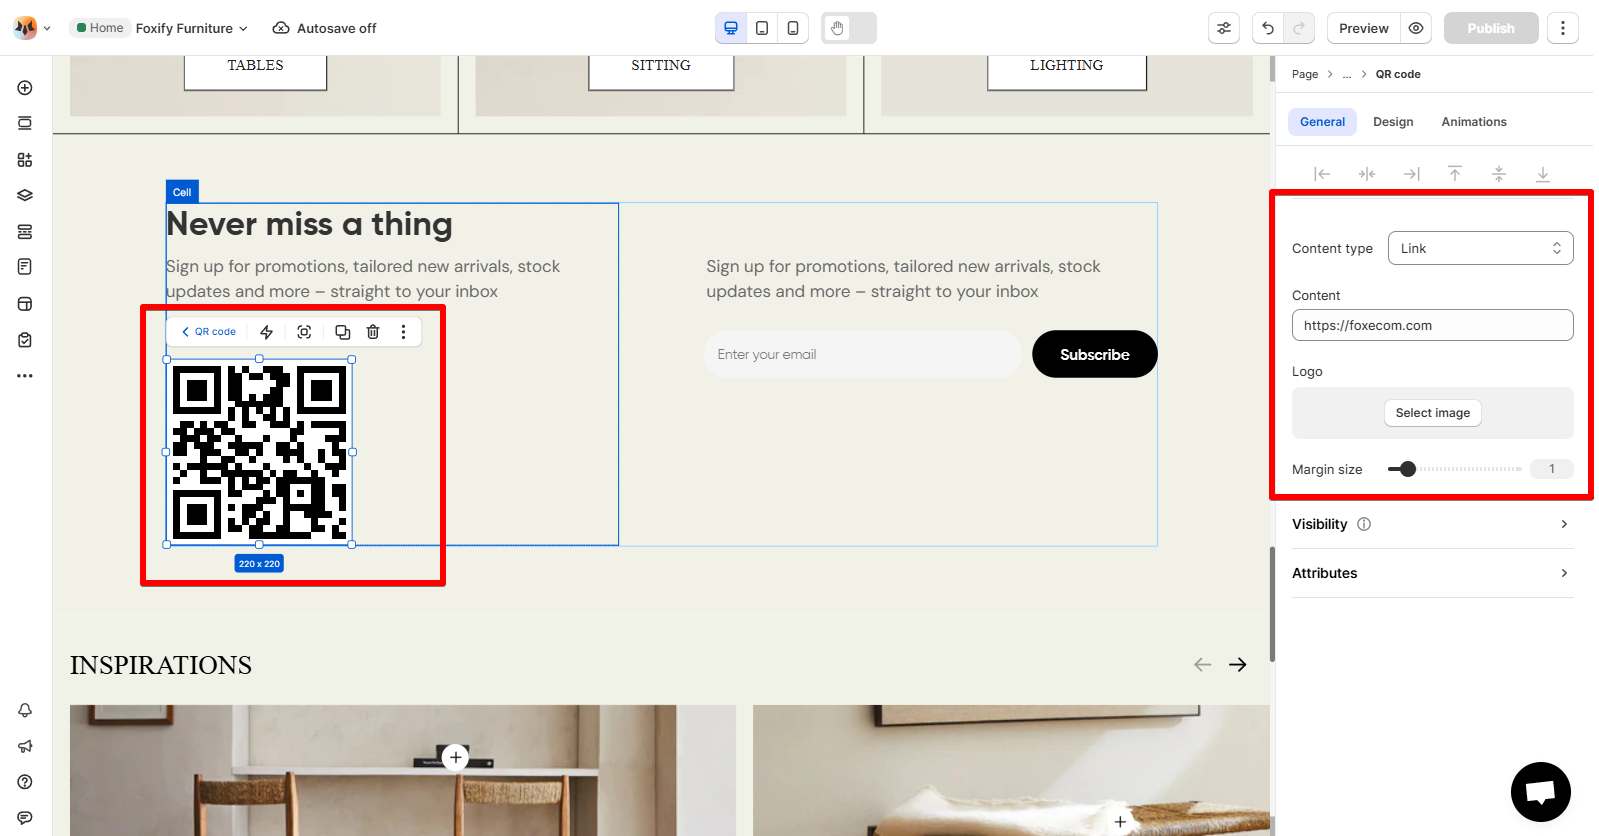Go to Page in breadcrumb

click(x=1305, y=74)
